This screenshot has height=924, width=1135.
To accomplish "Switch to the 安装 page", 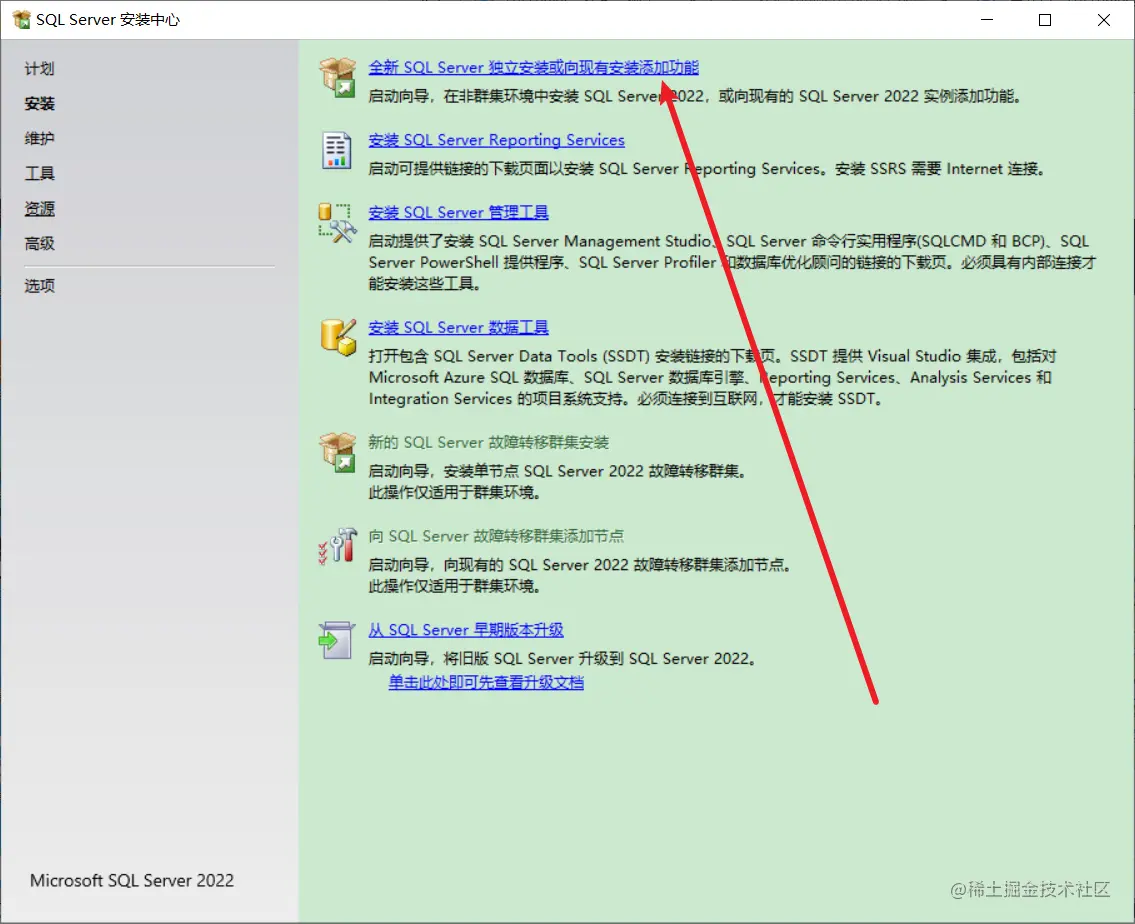I will [39, 103].
